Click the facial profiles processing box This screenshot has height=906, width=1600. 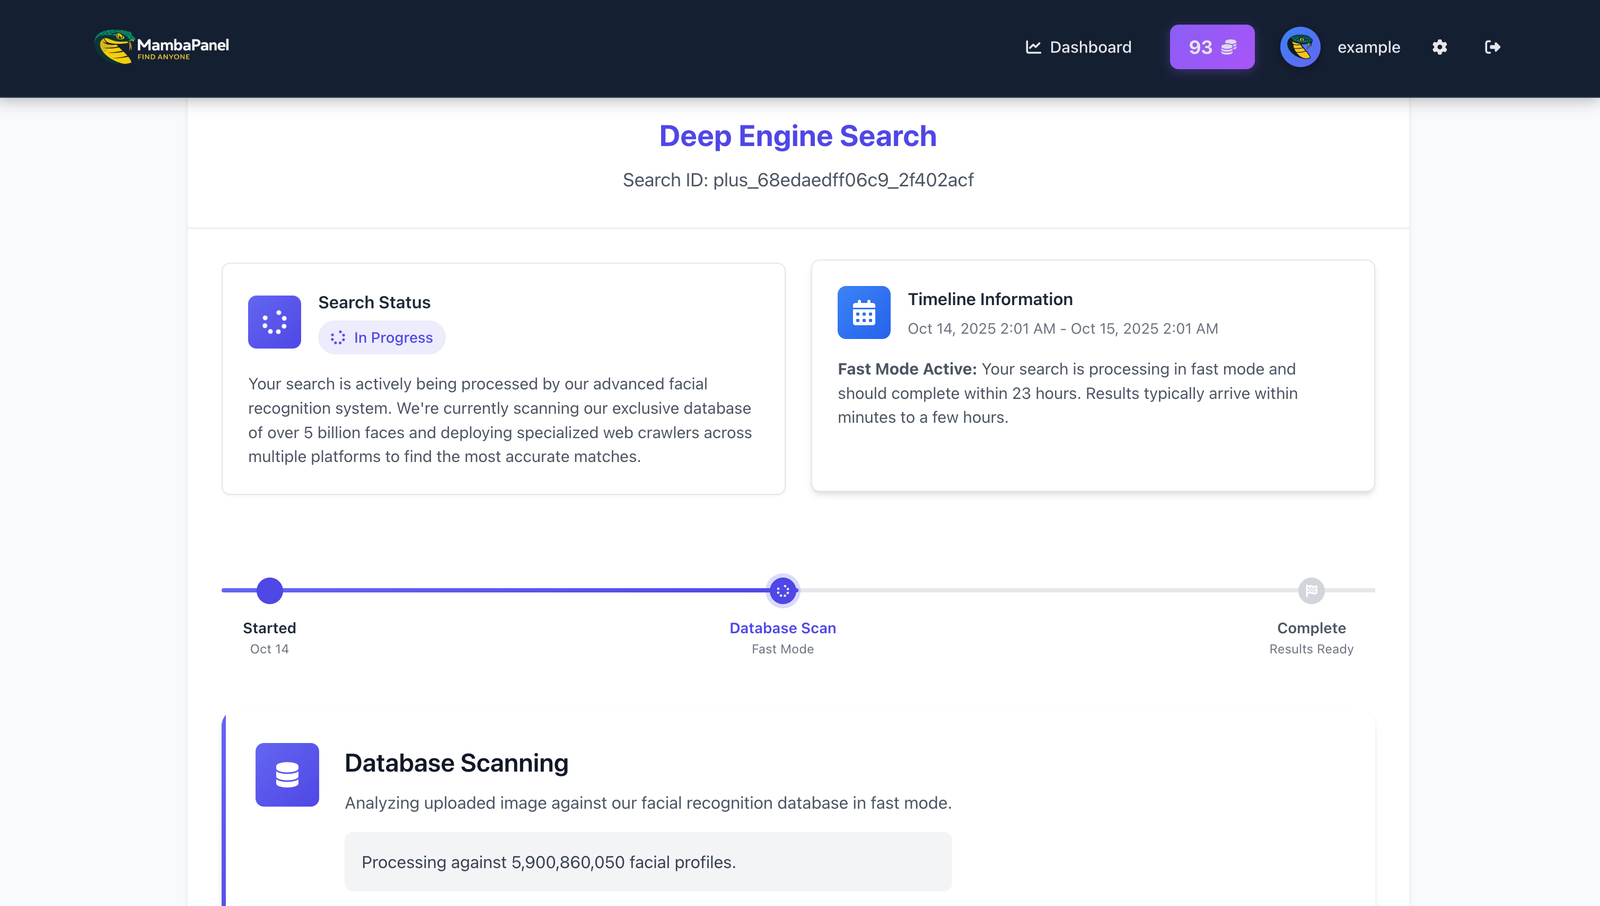pyautogui.click(x=648, y=862)
